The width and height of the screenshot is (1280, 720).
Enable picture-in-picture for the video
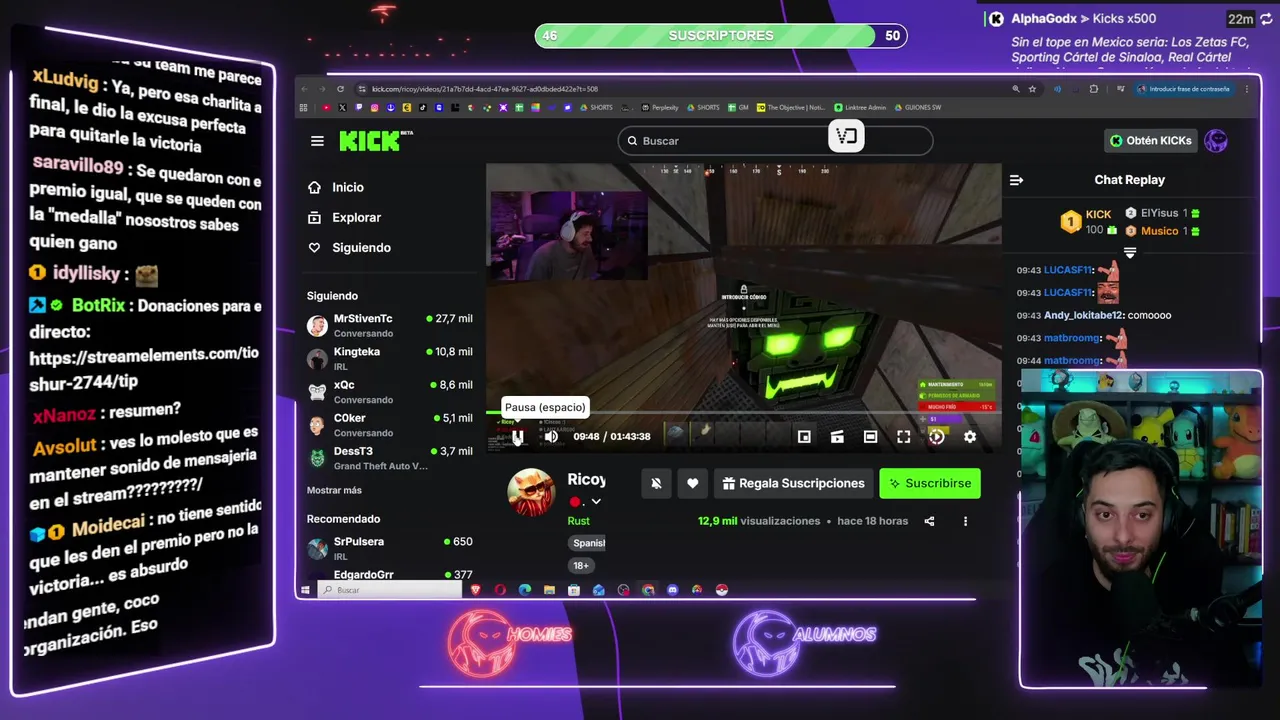tap(804, 437)
